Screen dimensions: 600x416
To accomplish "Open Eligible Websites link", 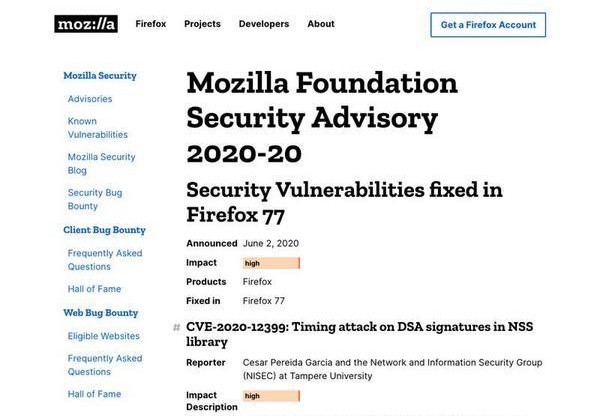I will [x=104, y=336].
